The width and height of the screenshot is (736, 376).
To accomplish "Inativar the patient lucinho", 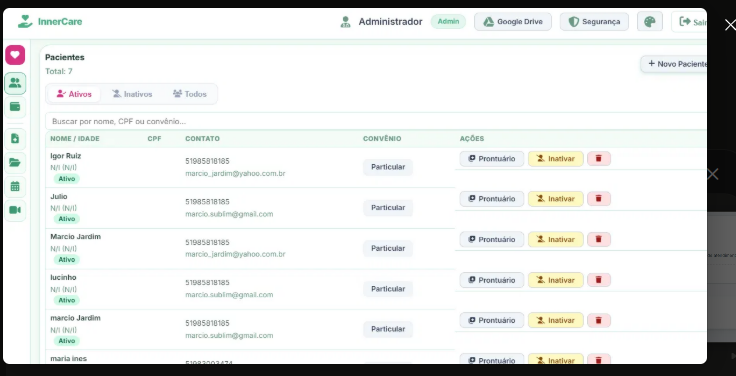I will (x=555, y=280).
